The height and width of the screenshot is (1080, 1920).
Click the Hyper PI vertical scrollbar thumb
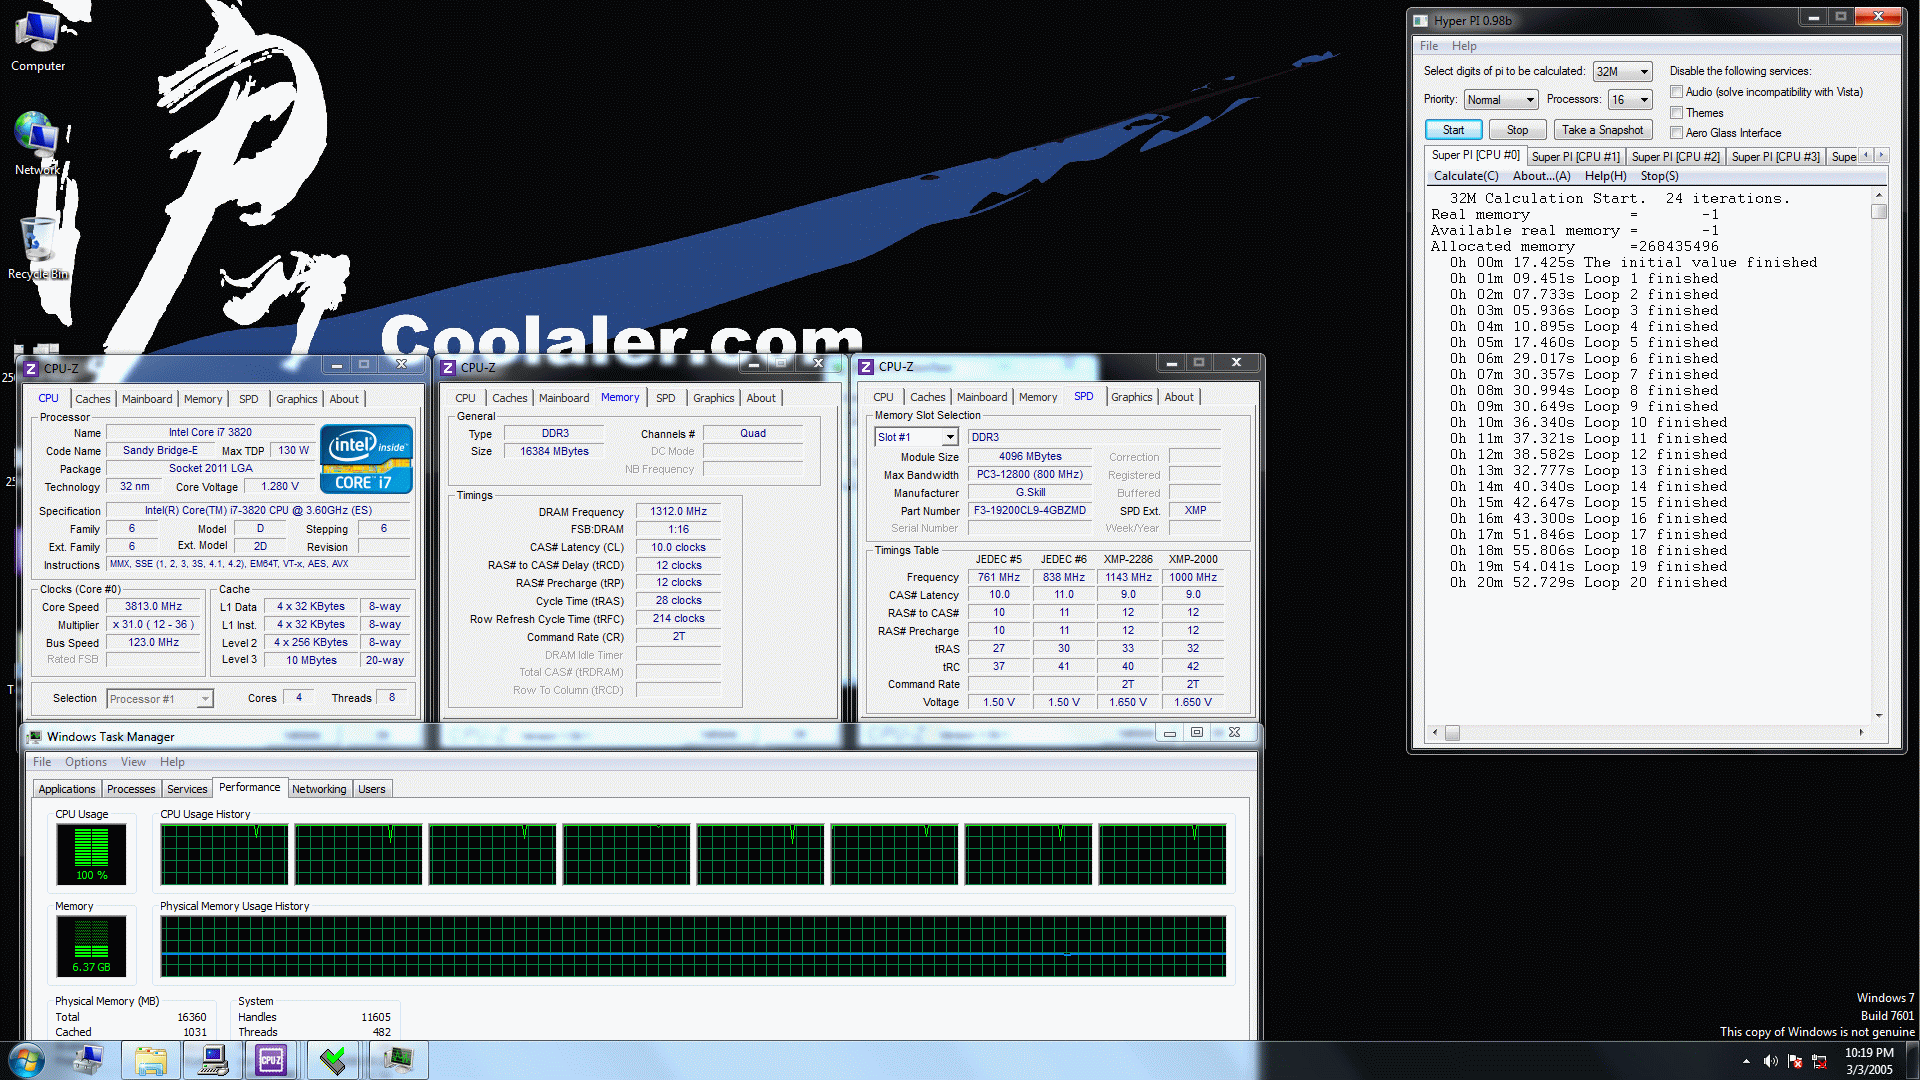coord(1879,211)
